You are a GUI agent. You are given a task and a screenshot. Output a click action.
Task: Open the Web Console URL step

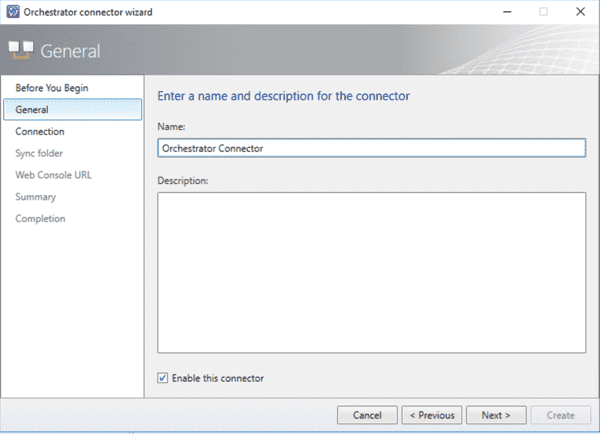coord(53,175)
